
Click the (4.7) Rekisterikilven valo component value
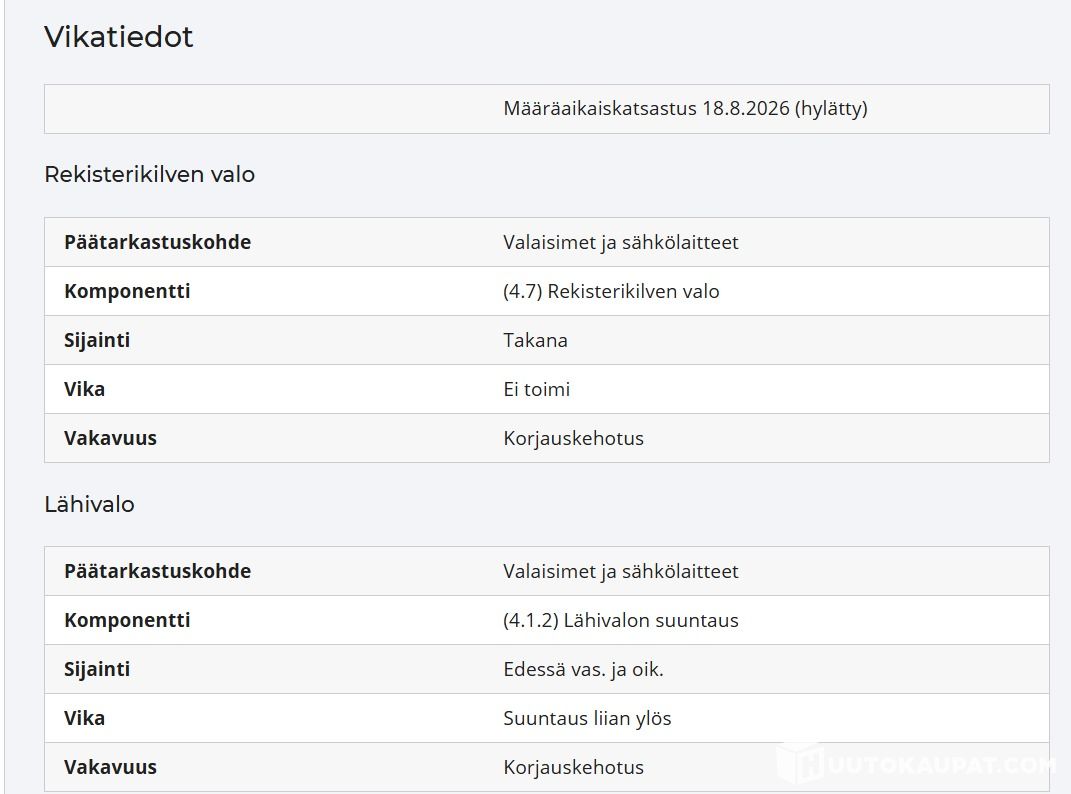611,292
